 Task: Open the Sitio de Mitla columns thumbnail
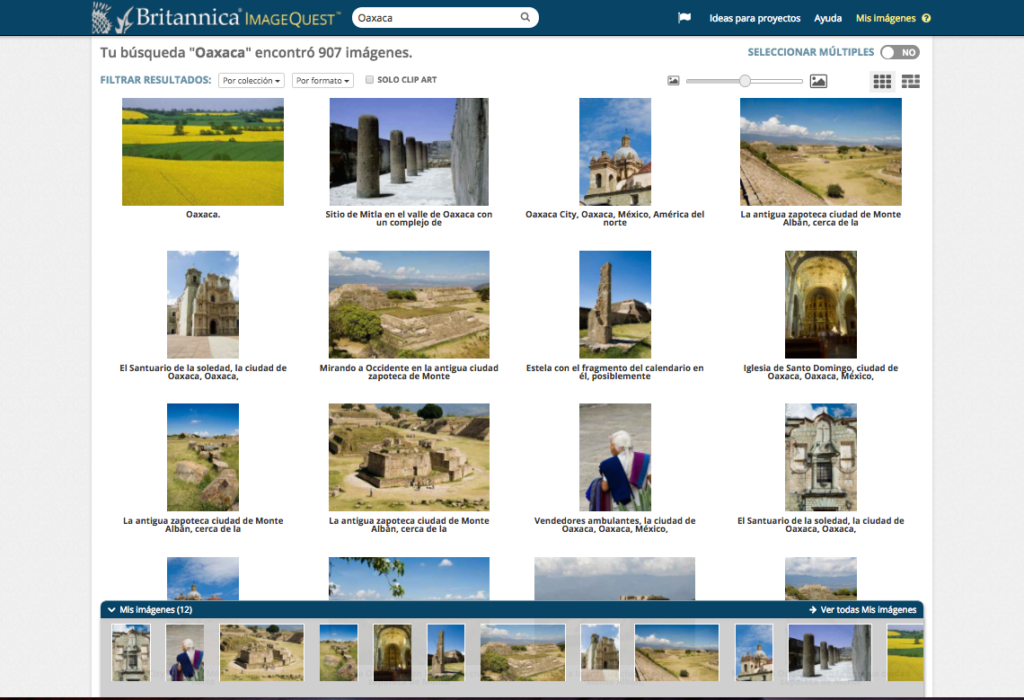coord(408,151)
